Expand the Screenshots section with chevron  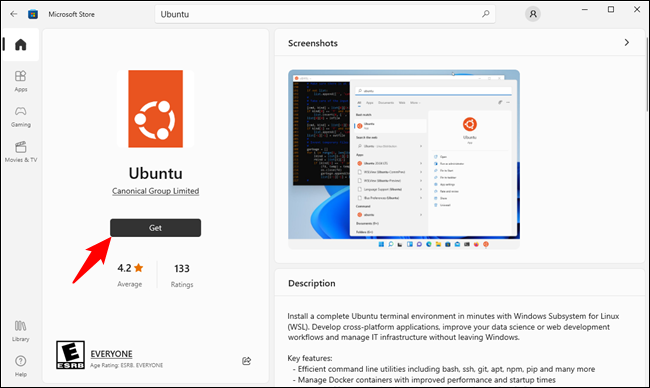coord(626,43)
